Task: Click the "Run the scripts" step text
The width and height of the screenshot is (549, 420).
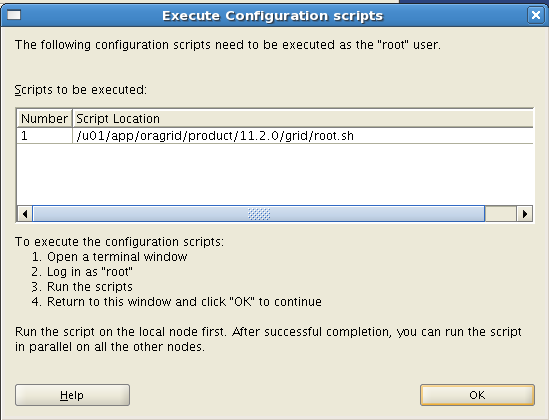Action: [x=90, y=287]
